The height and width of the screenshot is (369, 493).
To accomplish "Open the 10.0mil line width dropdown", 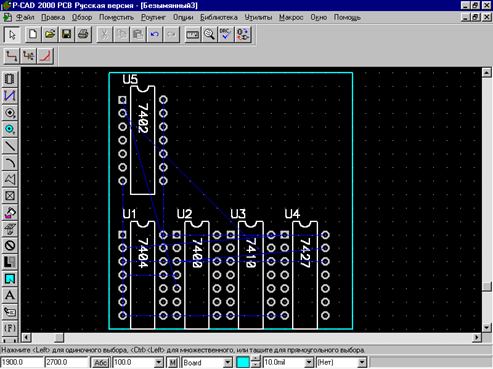I will (309, 362).
